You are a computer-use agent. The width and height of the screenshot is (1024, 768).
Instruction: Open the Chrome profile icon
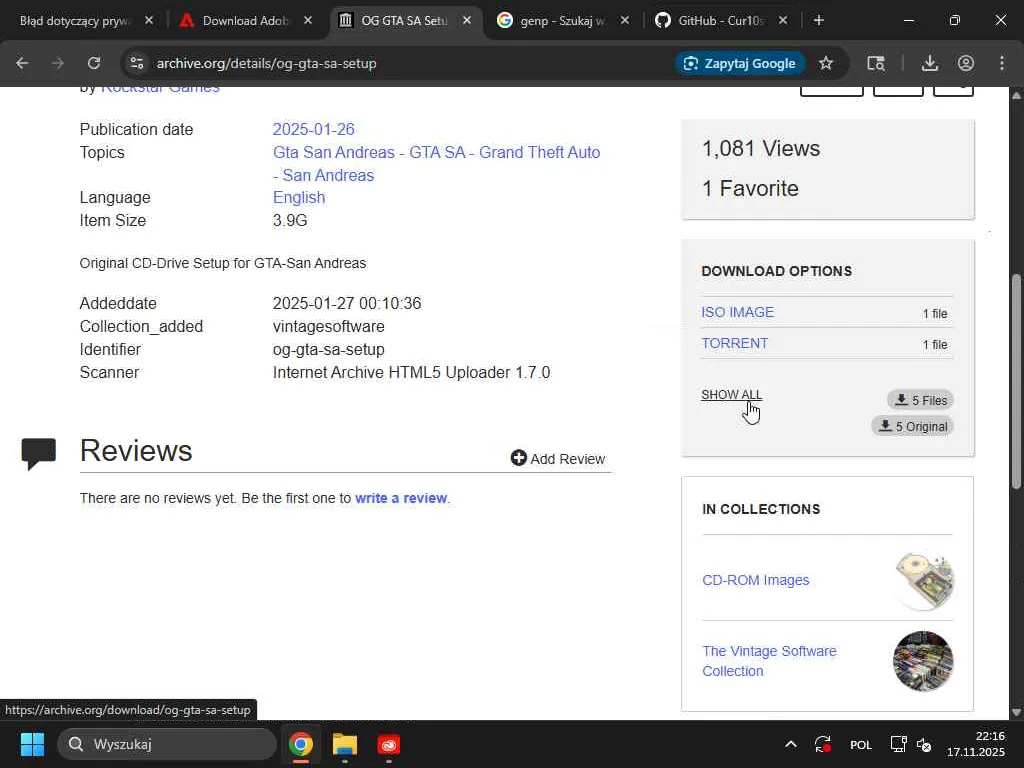coord(965,63)
